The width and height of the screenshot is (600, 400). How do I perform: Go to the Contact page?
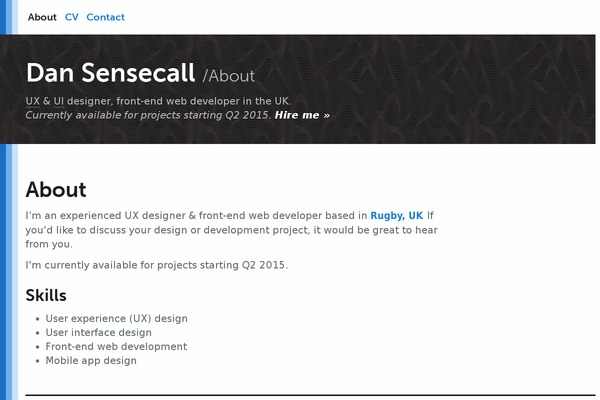105,17
